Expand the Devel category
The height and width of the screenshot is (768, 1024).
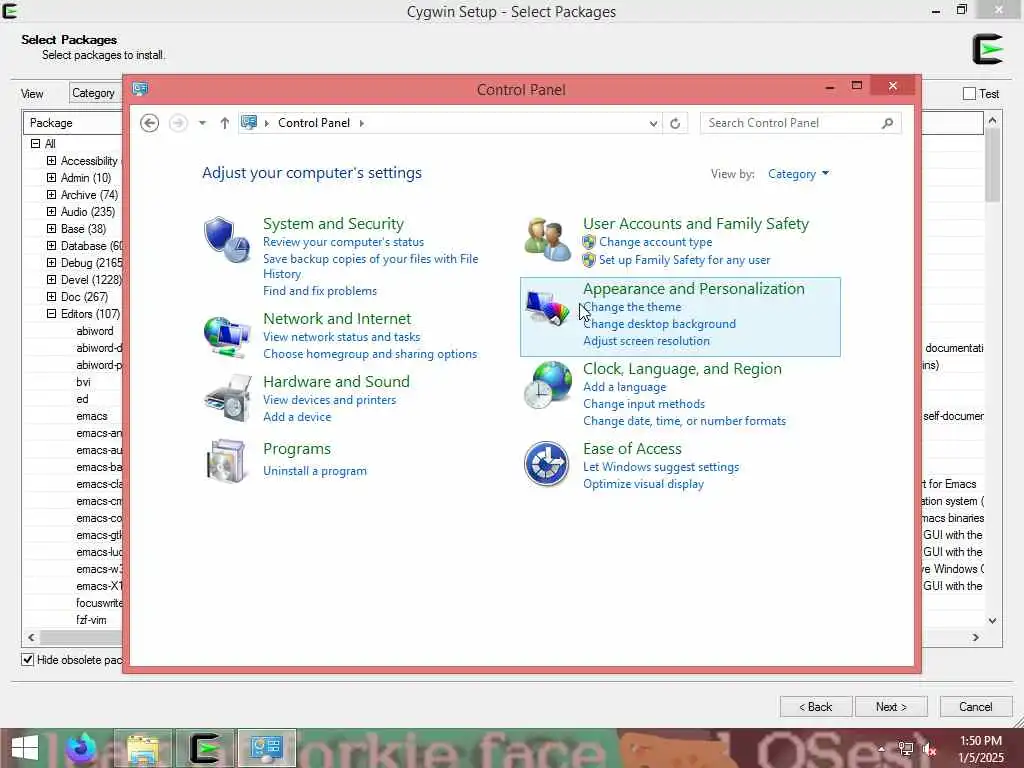tap(51, 280)
